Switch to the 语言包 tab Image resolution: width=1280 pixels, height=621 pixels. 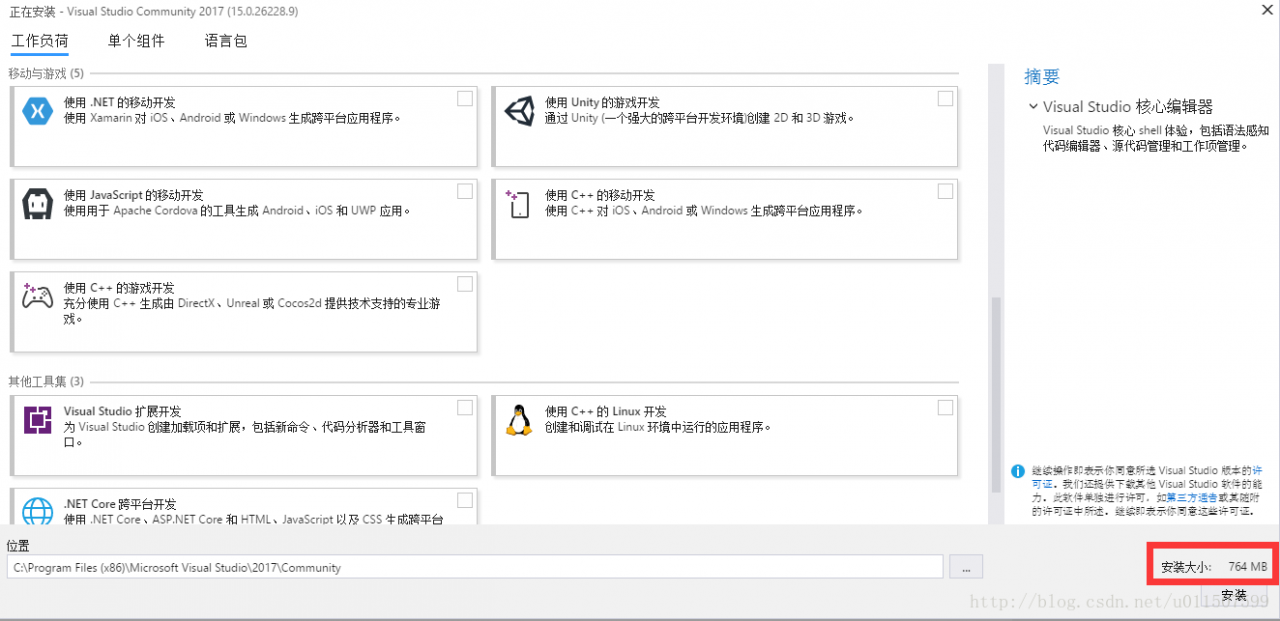[225, 41]
